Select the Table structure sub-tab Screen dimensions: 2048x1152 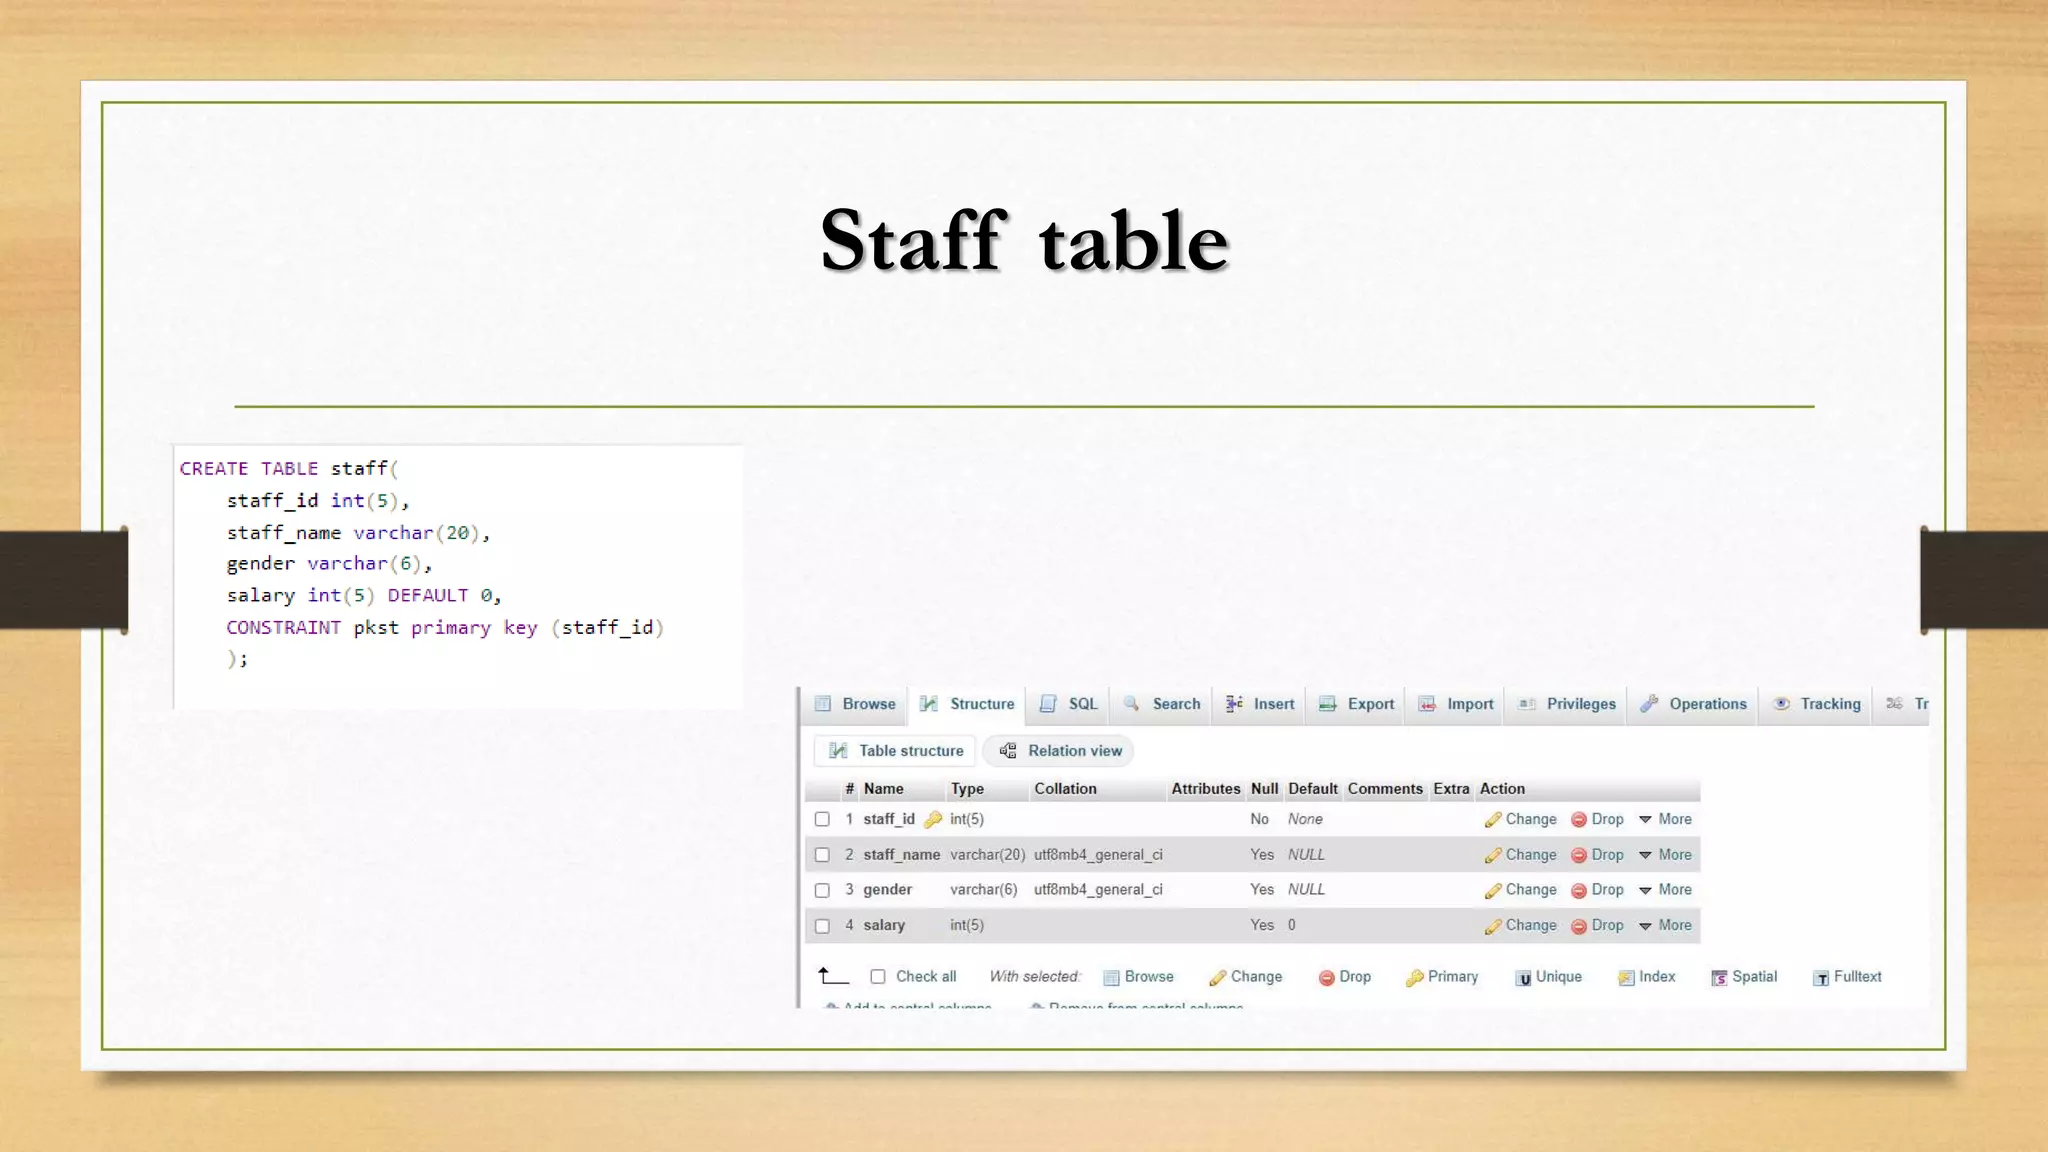[x=896, y=751]
